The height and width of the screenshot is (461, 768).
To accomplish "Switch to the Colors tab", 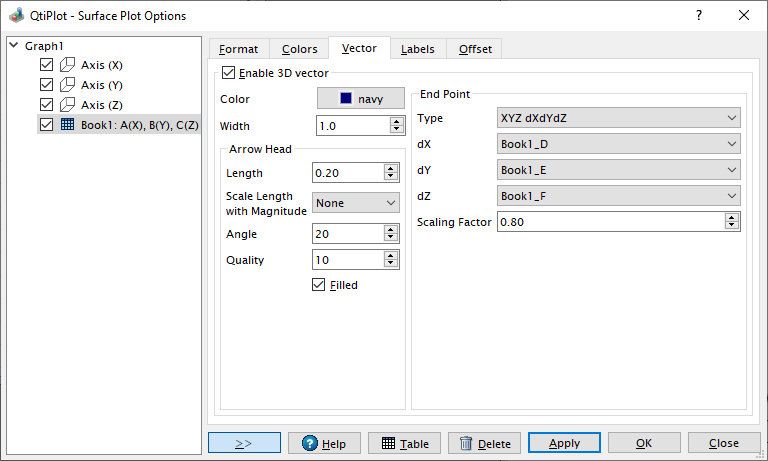I will click(299, 49).
